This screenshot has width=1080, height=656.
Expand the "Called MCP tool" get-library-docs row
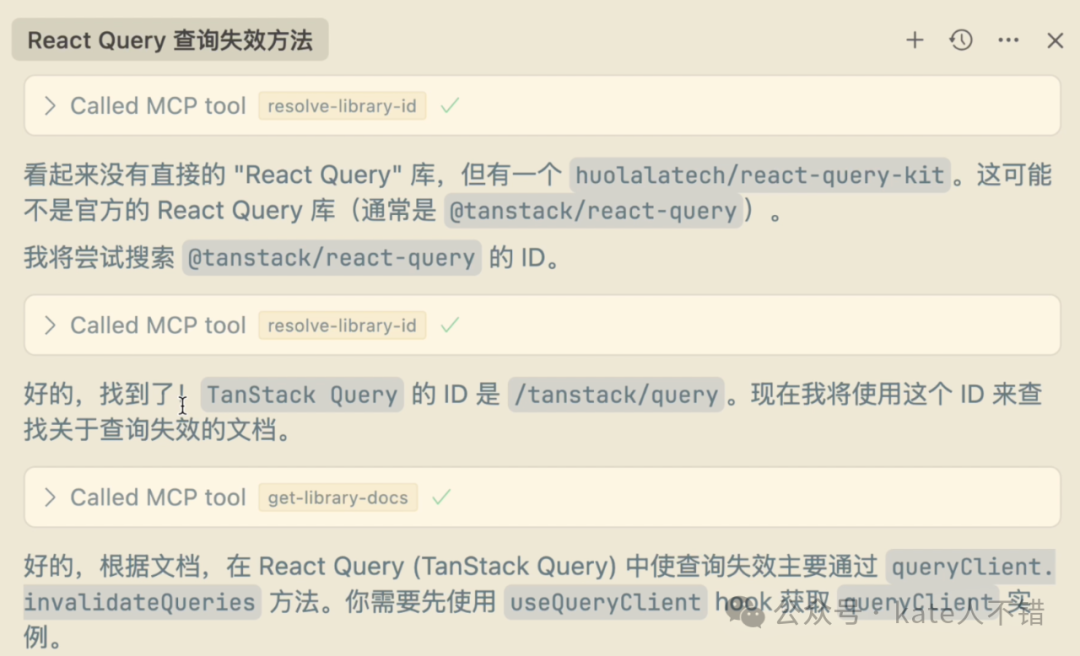click(x=542, y=498)
